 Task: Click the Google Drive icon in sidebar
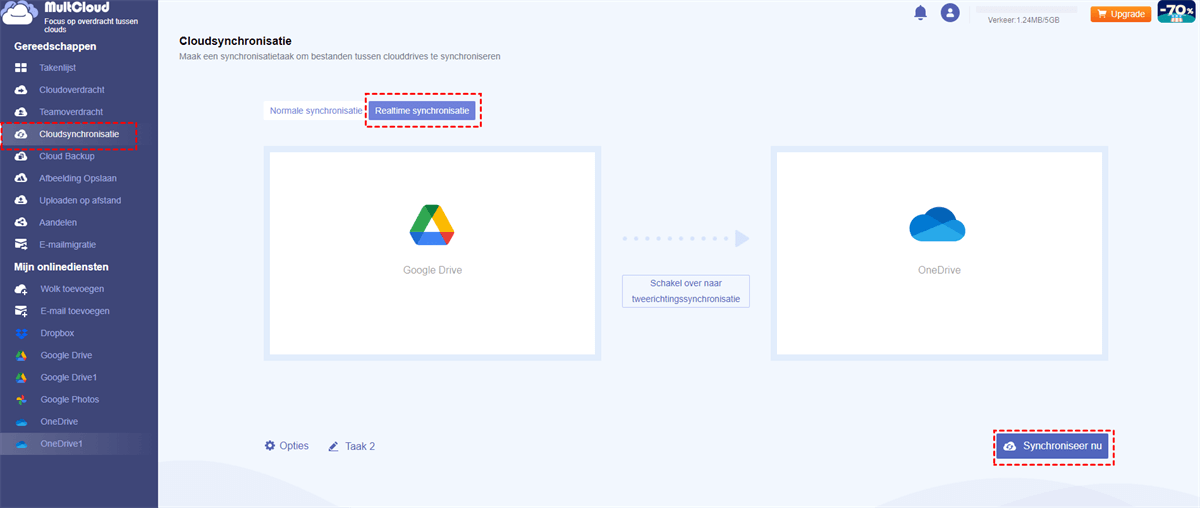click(x=21, y=355)
